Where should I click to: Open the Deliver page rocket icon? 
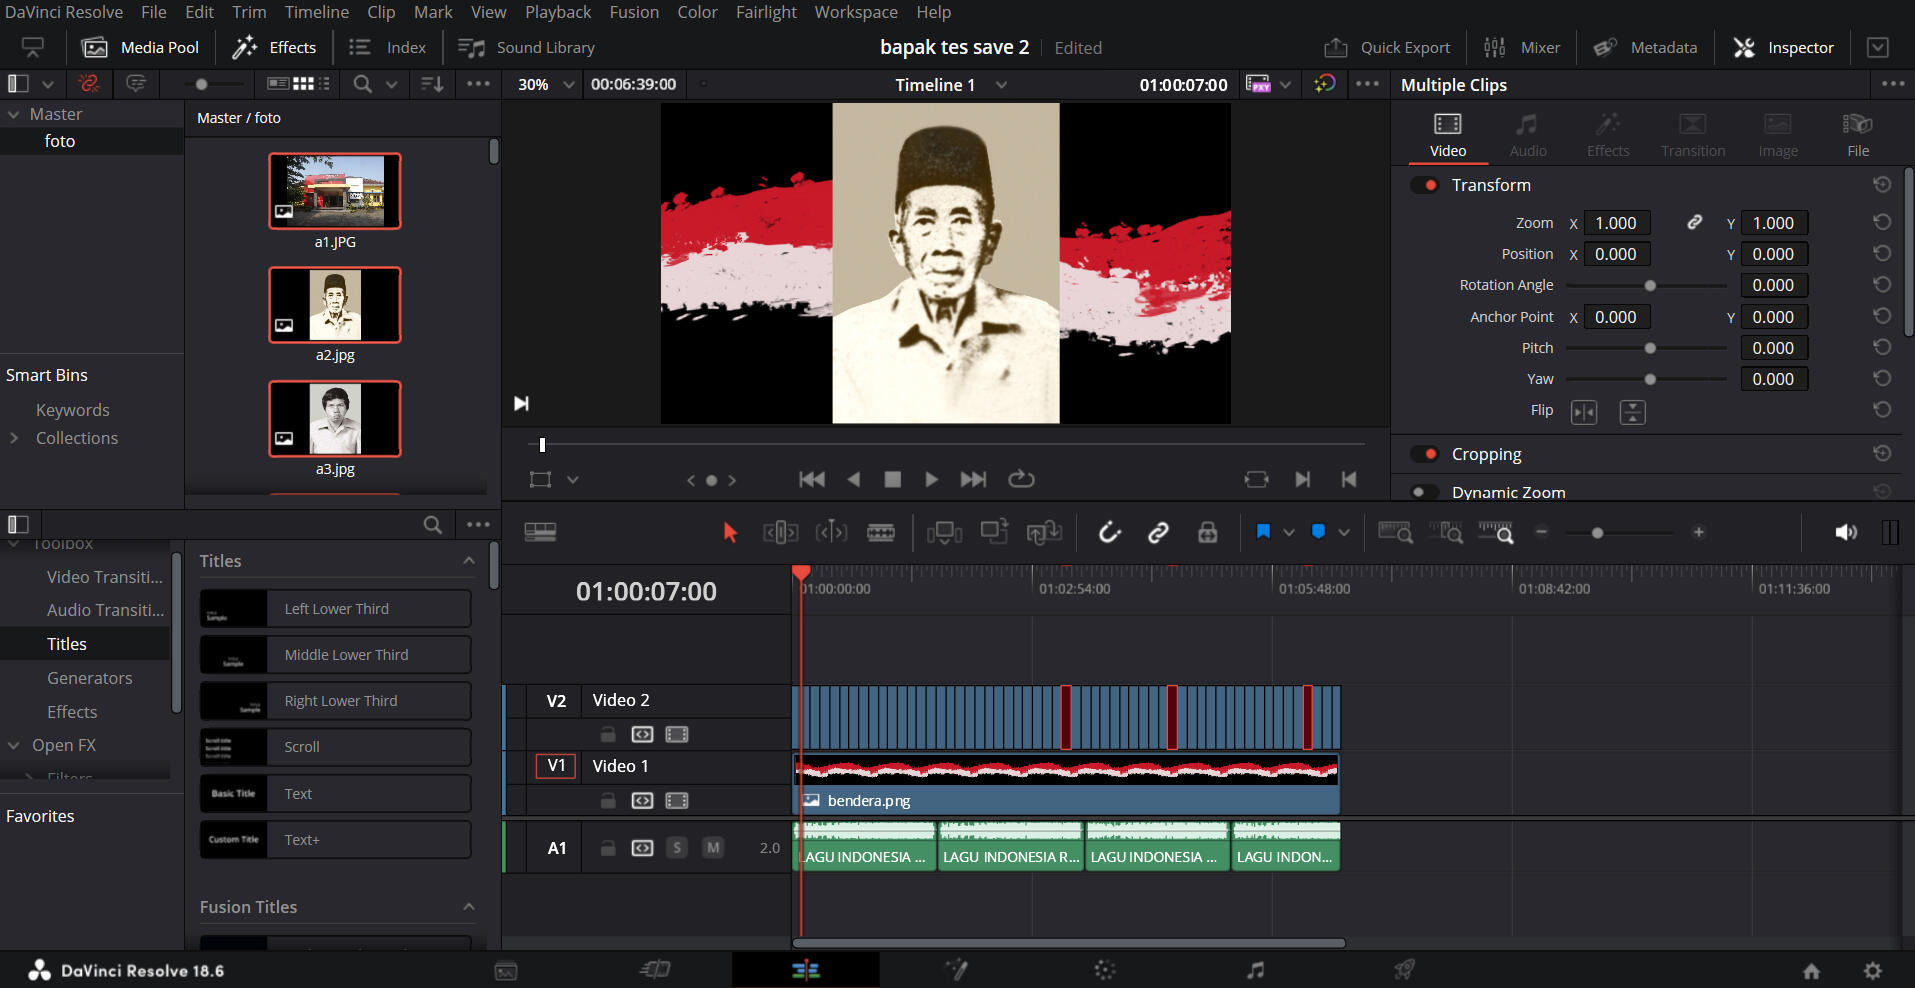click(1405, 969)
